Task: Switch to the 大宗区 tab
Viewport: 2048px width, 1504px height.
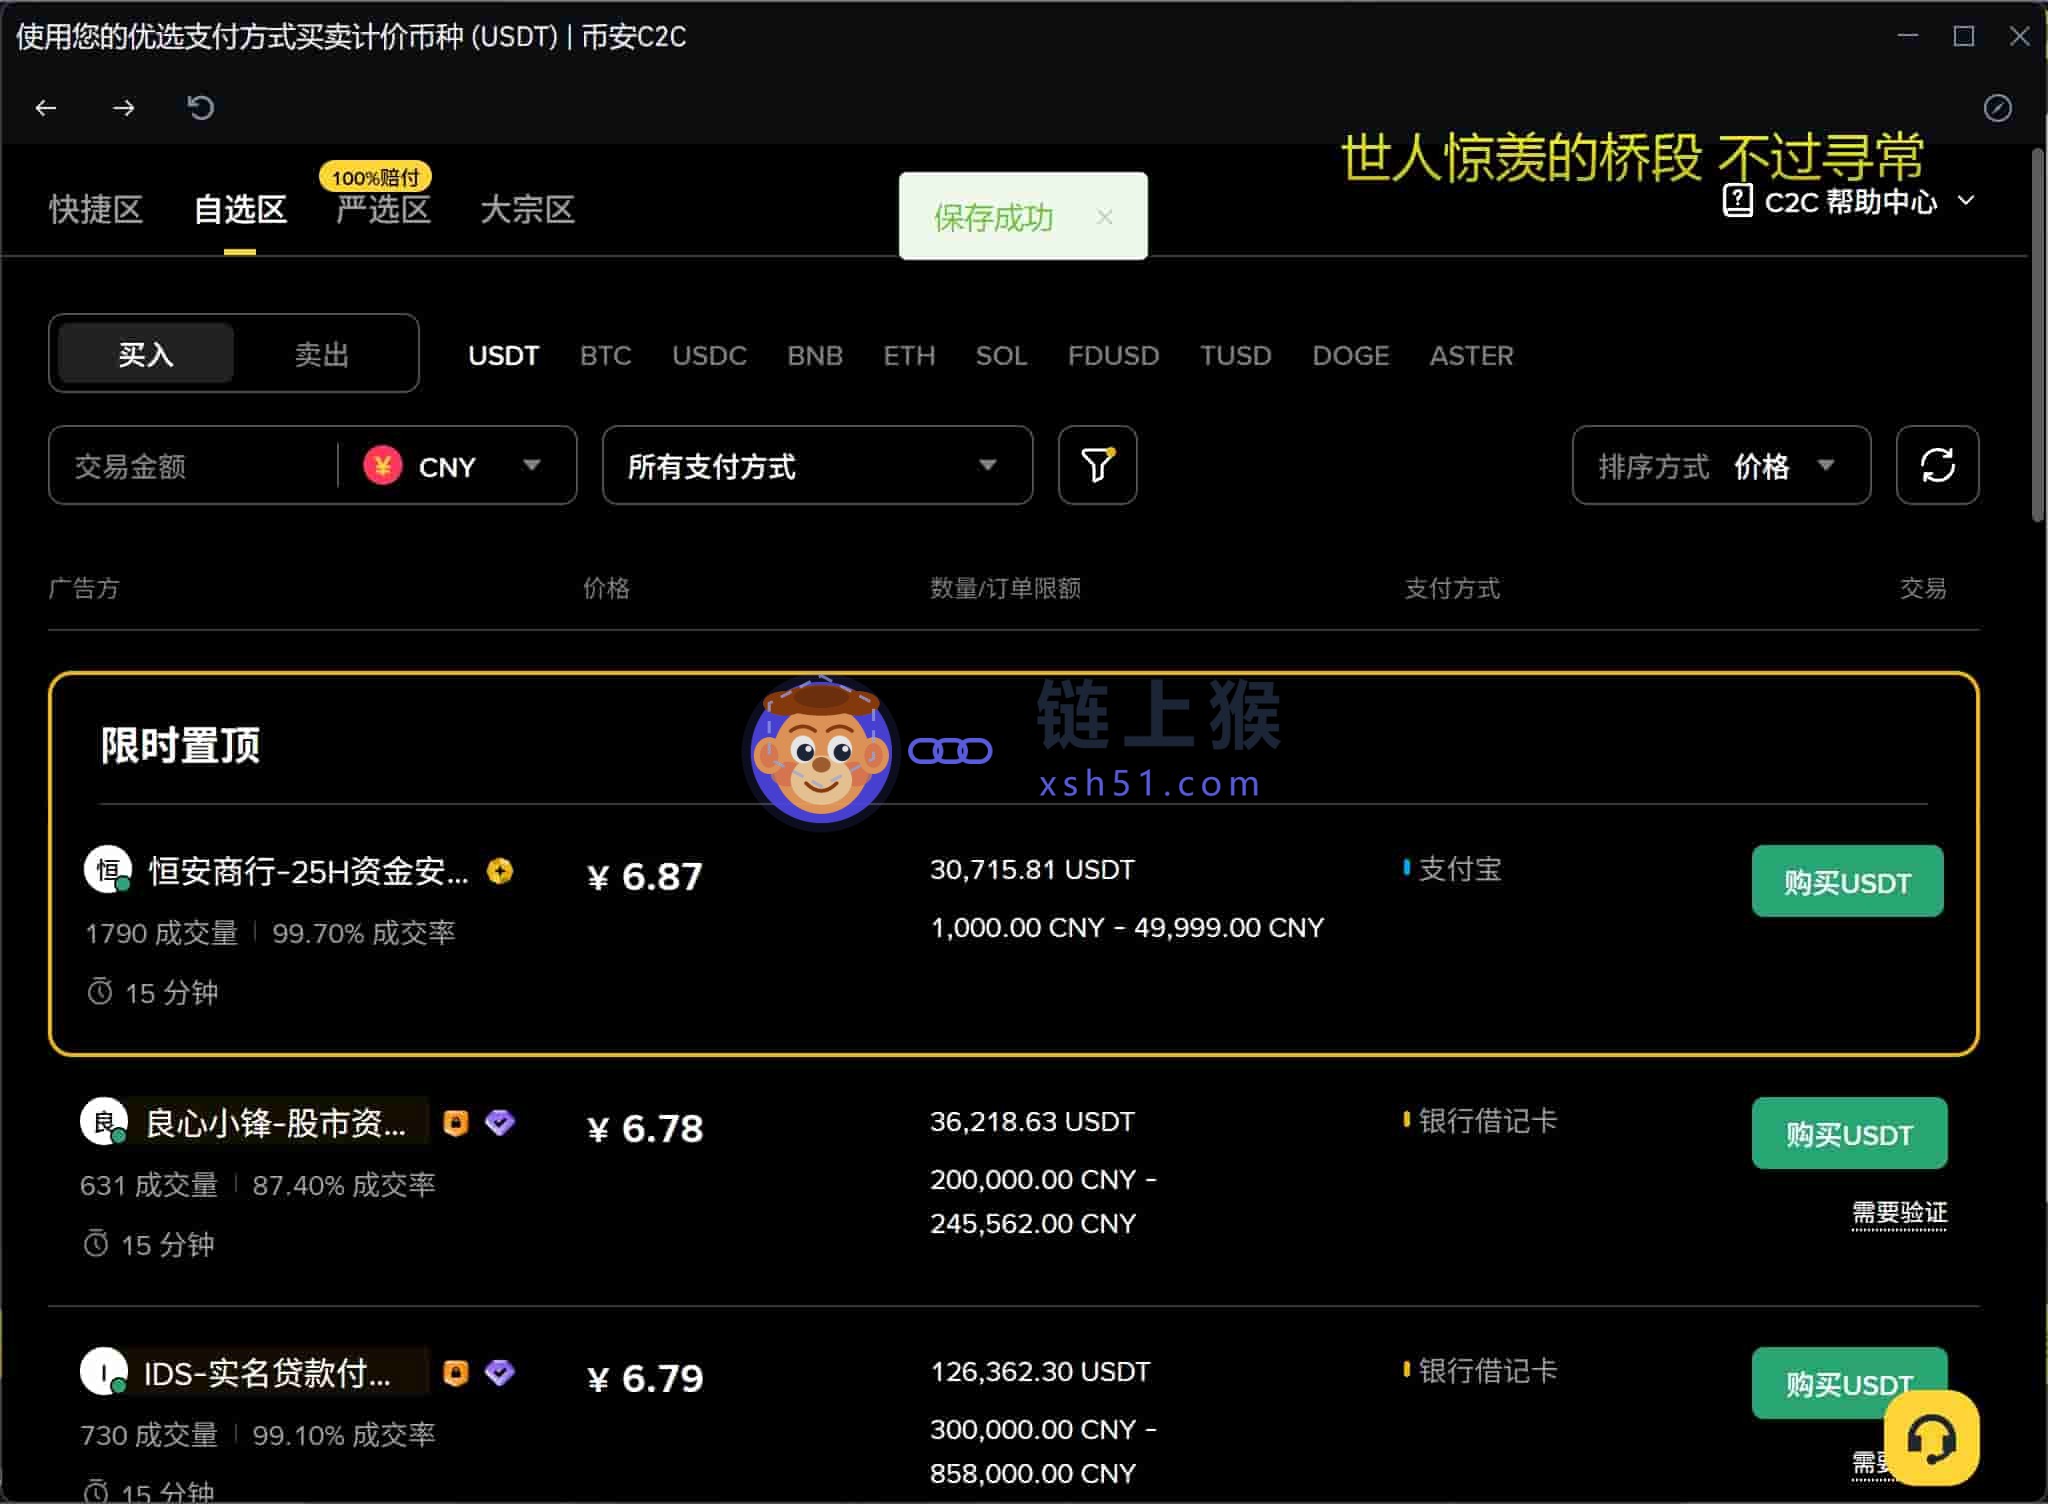Action: (527, 209)
